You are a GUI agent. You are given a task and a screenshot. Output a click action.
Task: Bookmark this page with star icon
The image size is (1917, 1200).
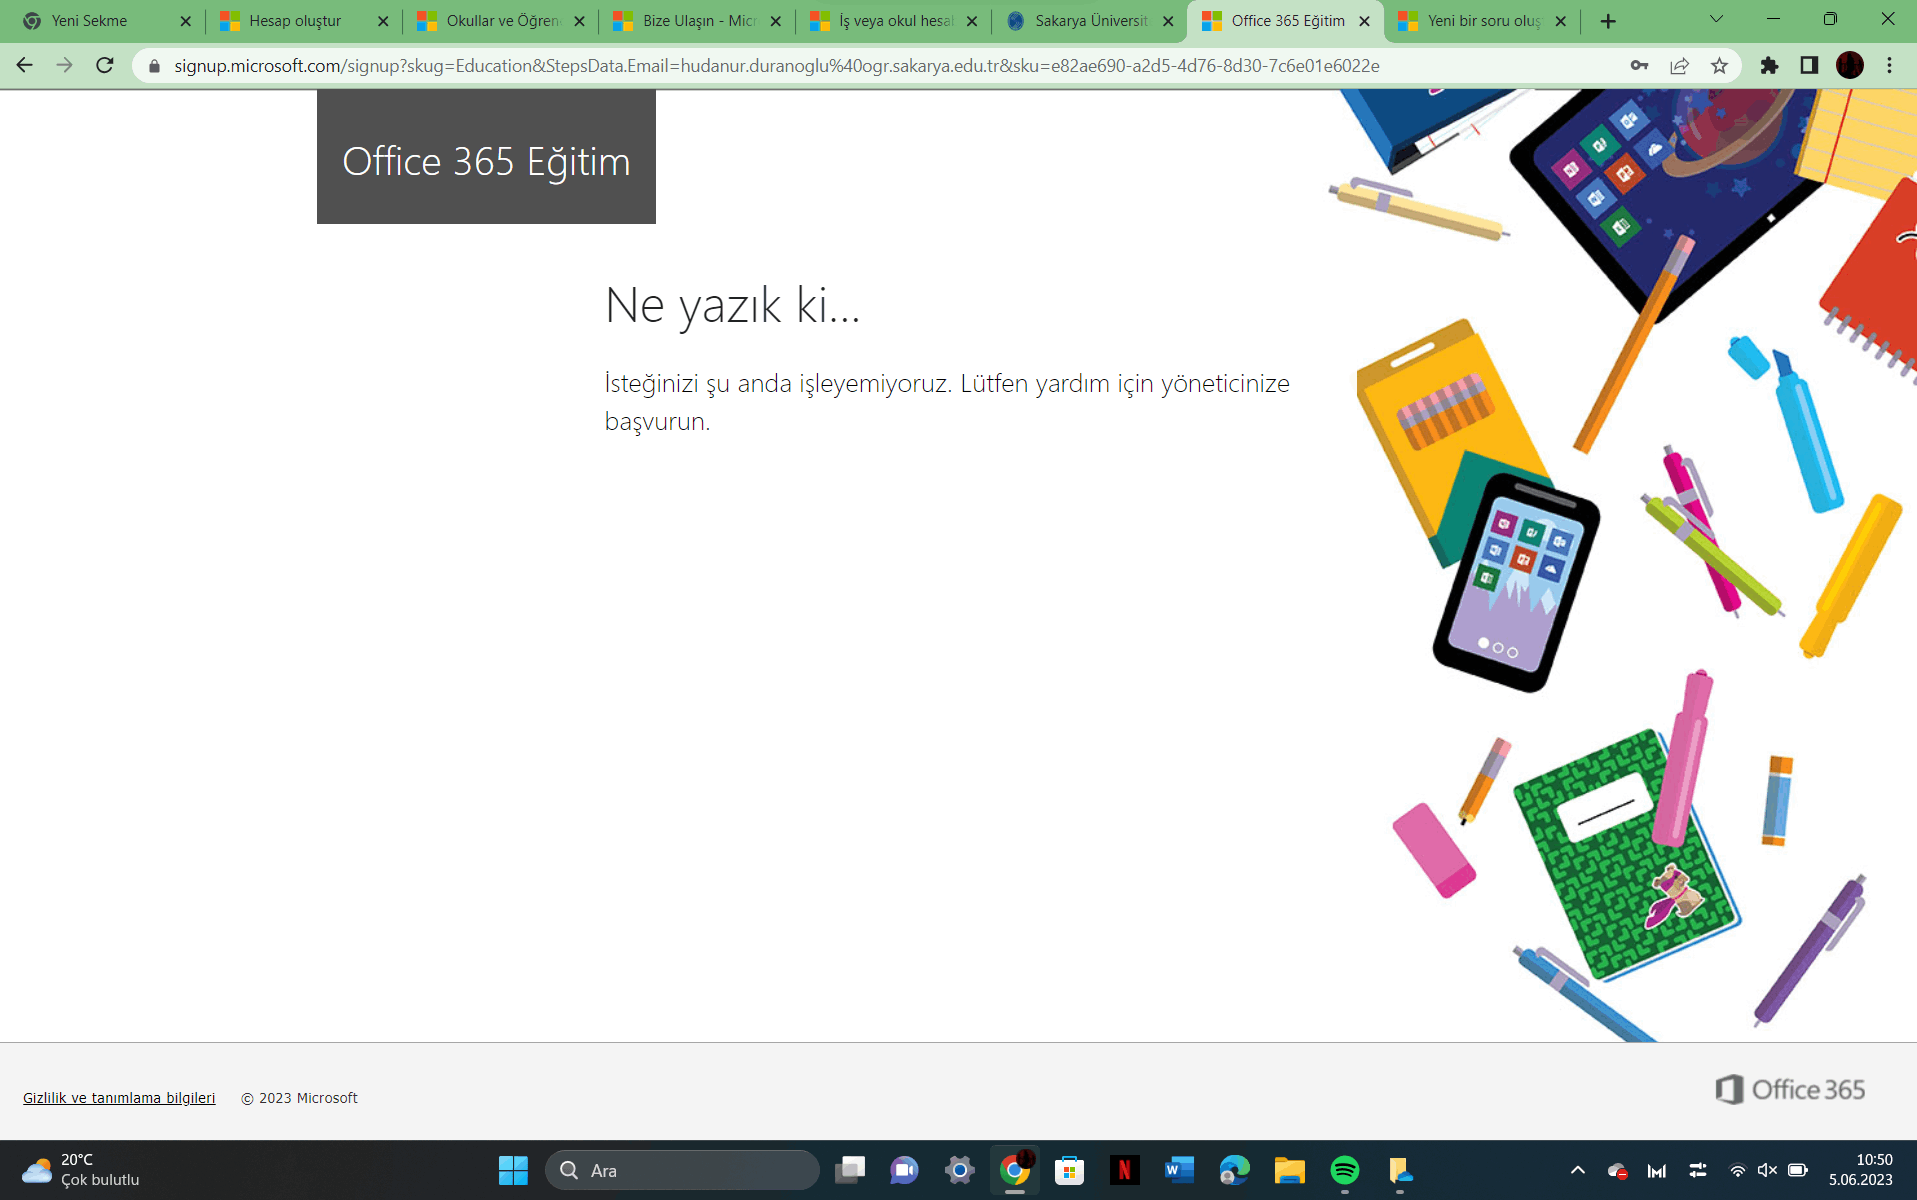(x=1719, y=65)
